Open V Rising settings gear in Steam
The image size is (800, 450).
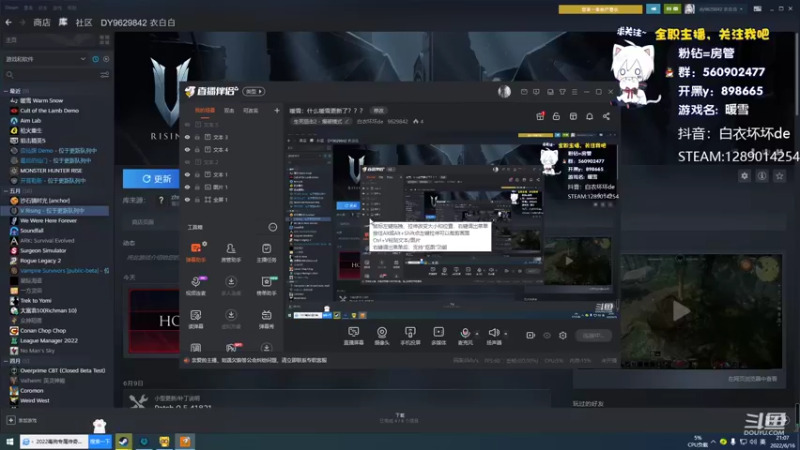(x=744, y=176)
